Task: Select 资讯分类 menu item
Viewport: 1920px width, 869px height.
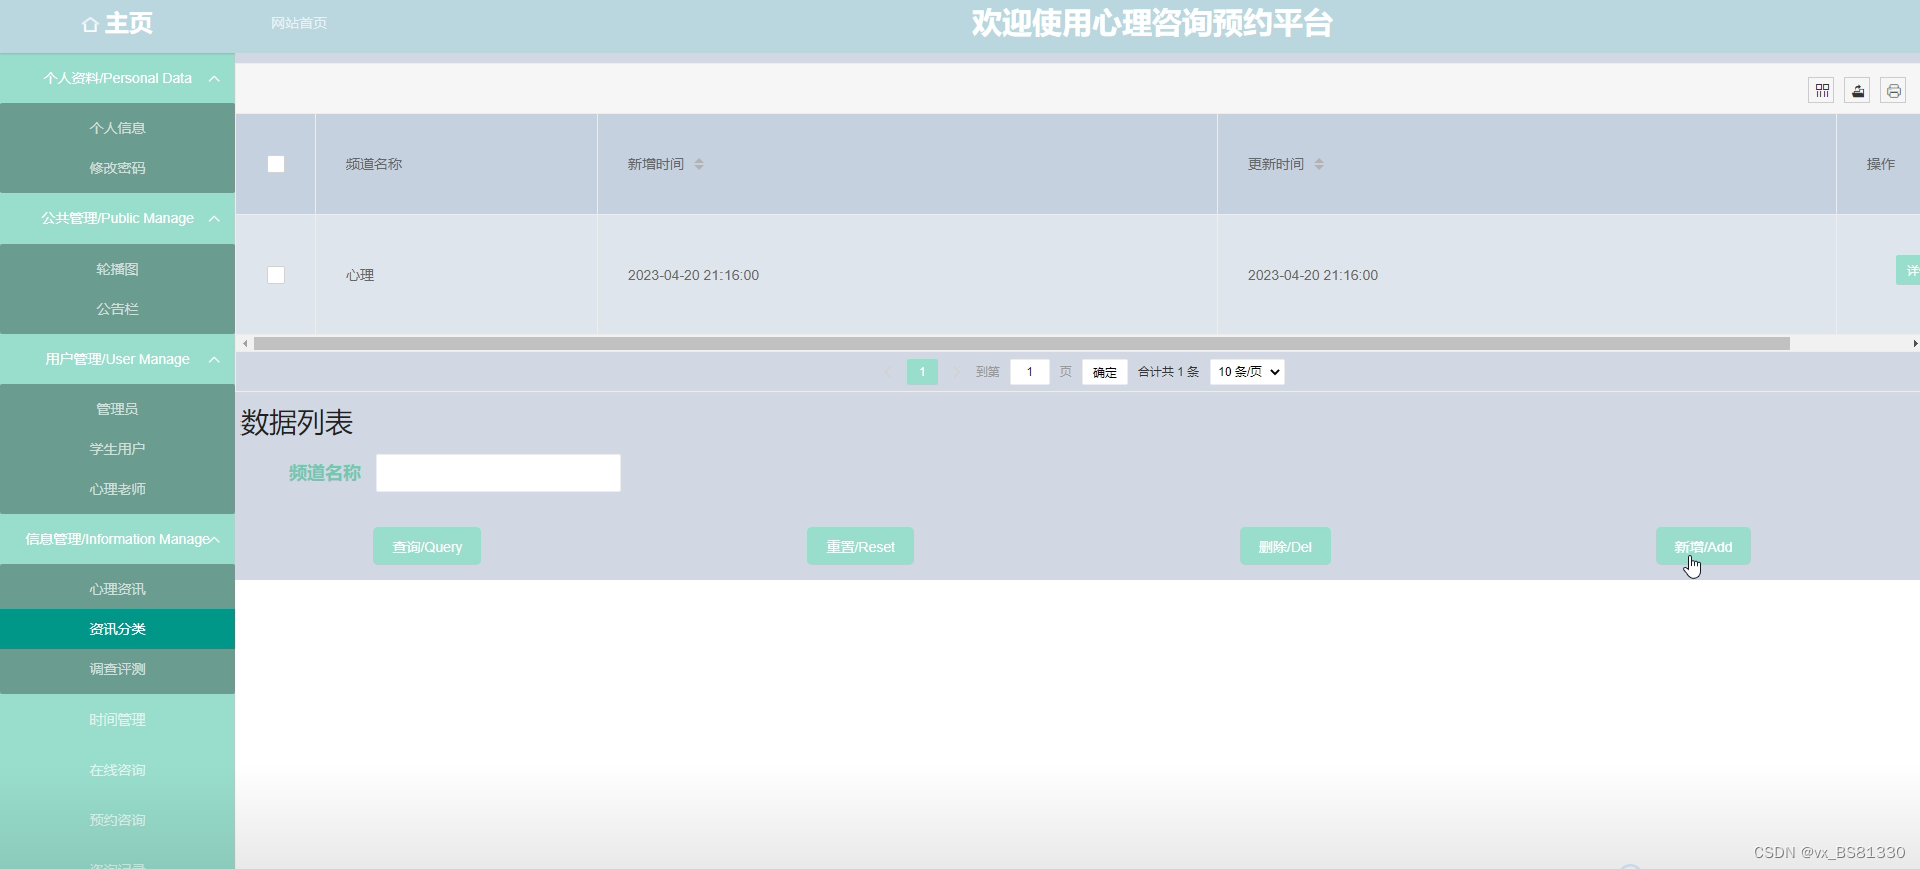Action: pyautogui.click(x=117, y=629)
